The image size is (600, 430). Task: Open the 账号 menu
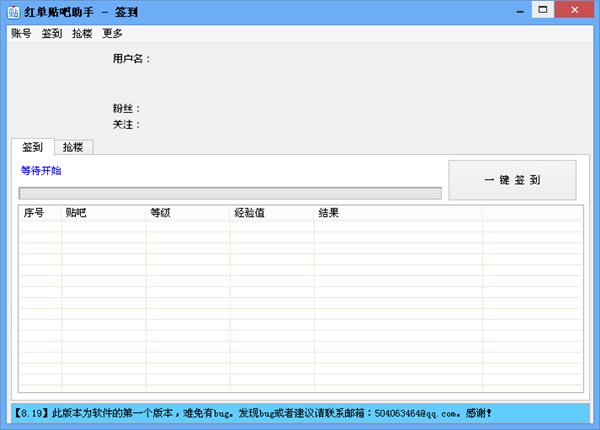pyautogui.click(x=21, y=34)
